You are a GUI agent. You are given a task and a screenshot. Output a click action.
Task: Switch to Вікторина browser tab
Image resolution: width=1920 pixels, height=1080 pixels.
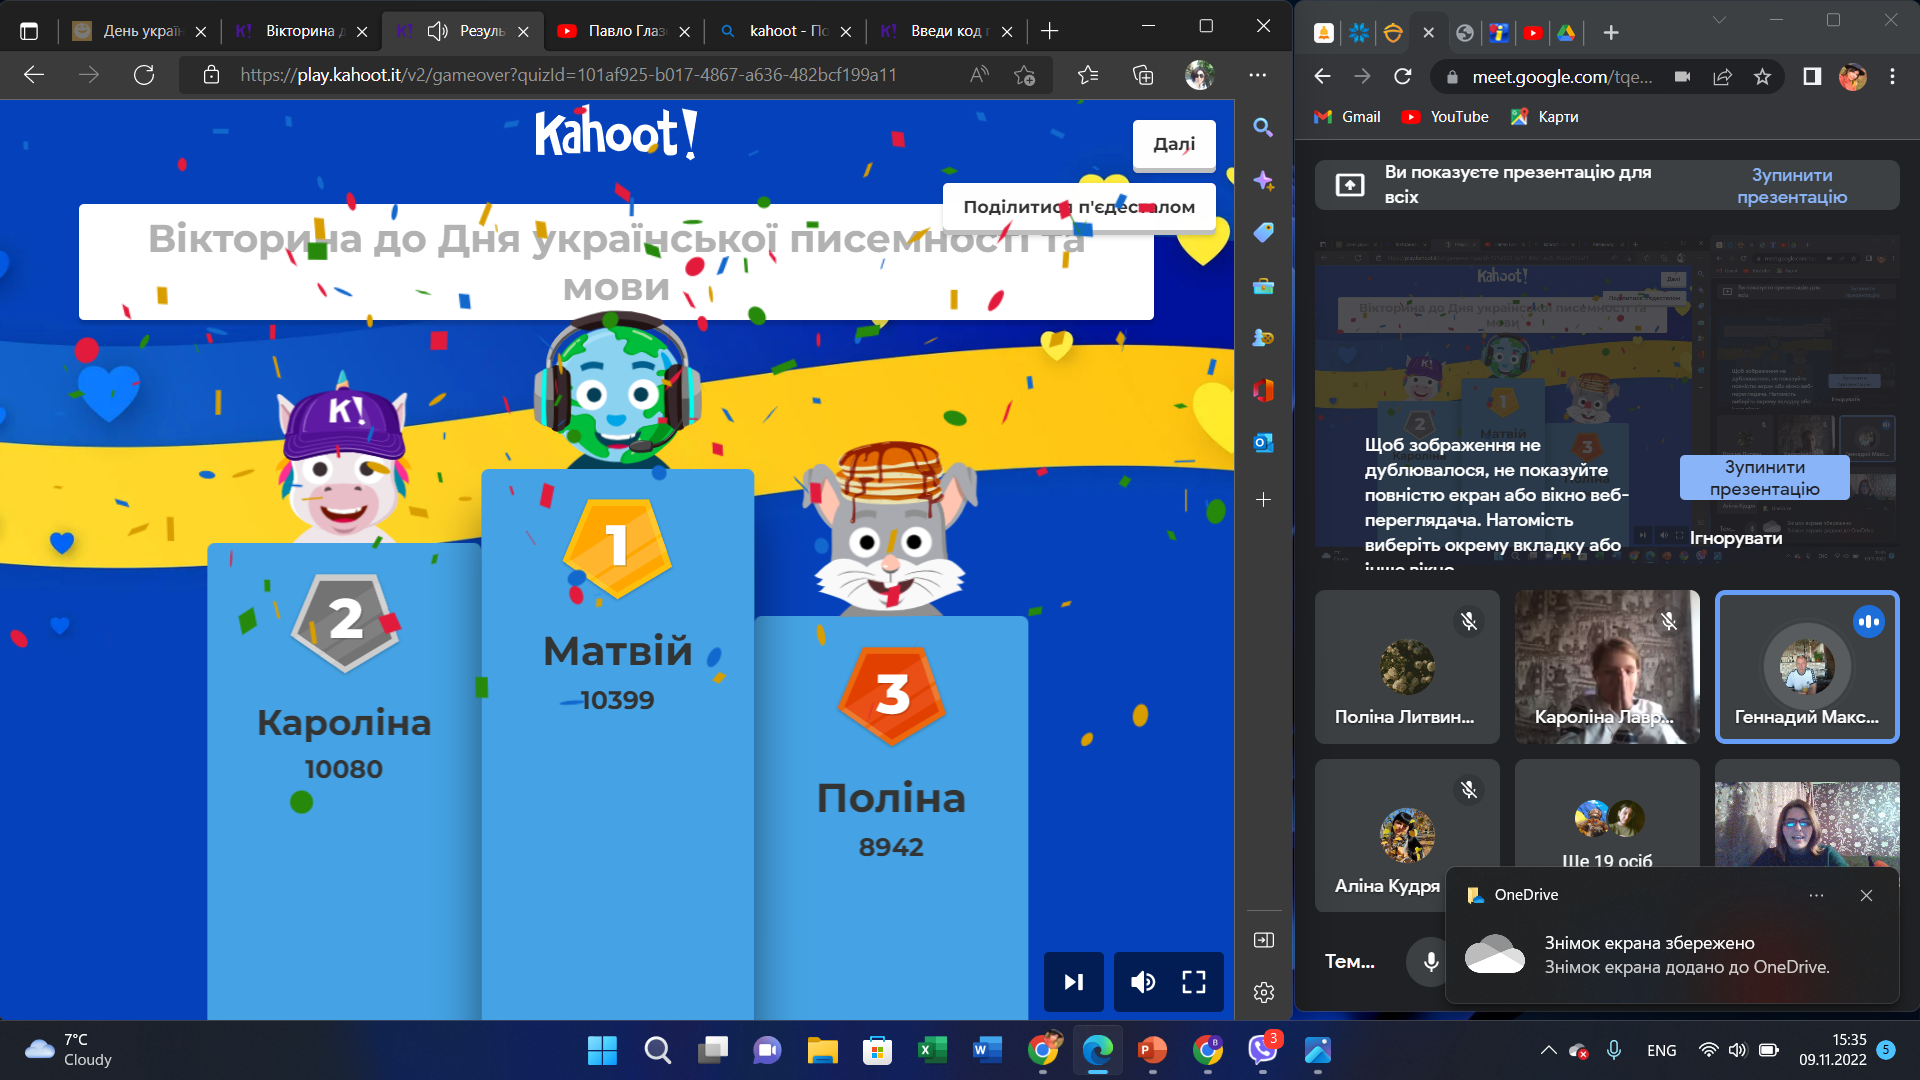pyautogui.click(x=299, y=31)
